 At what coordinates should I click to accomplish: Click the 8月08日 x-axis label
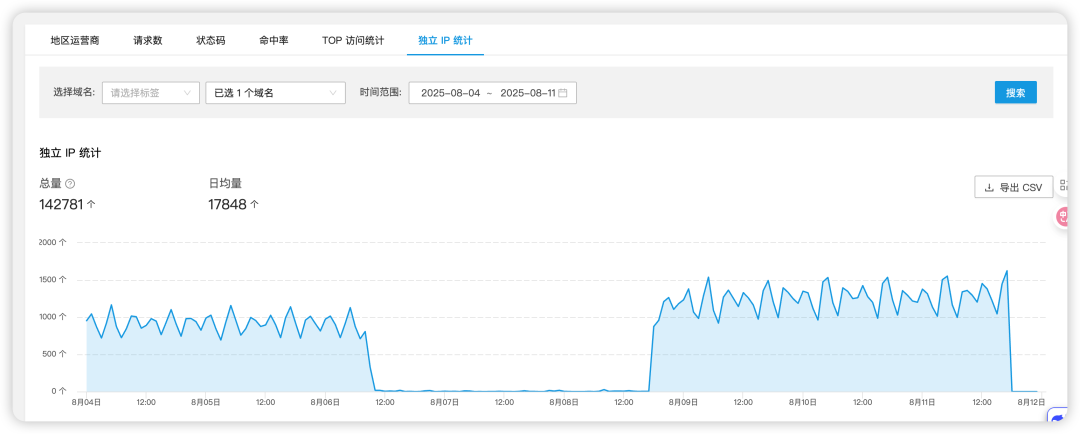point(564,402)
